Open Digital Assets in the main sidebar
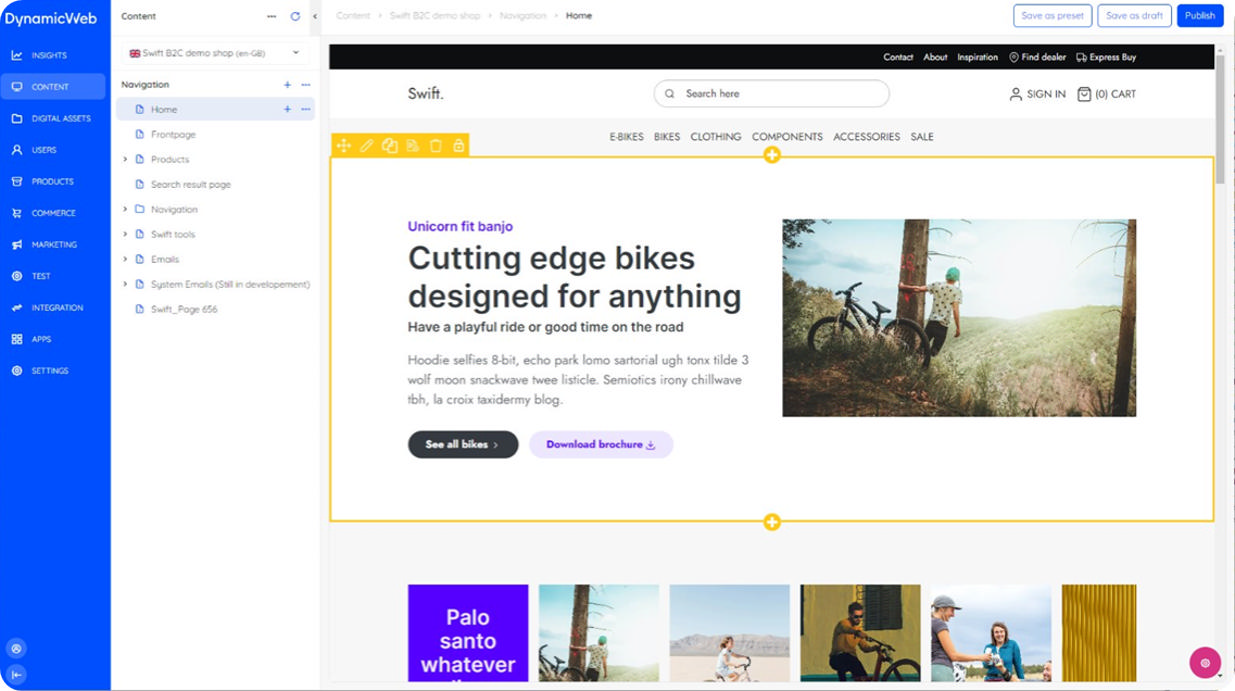The height and width of the screenshot is (691, 1235). coord(60,118)
